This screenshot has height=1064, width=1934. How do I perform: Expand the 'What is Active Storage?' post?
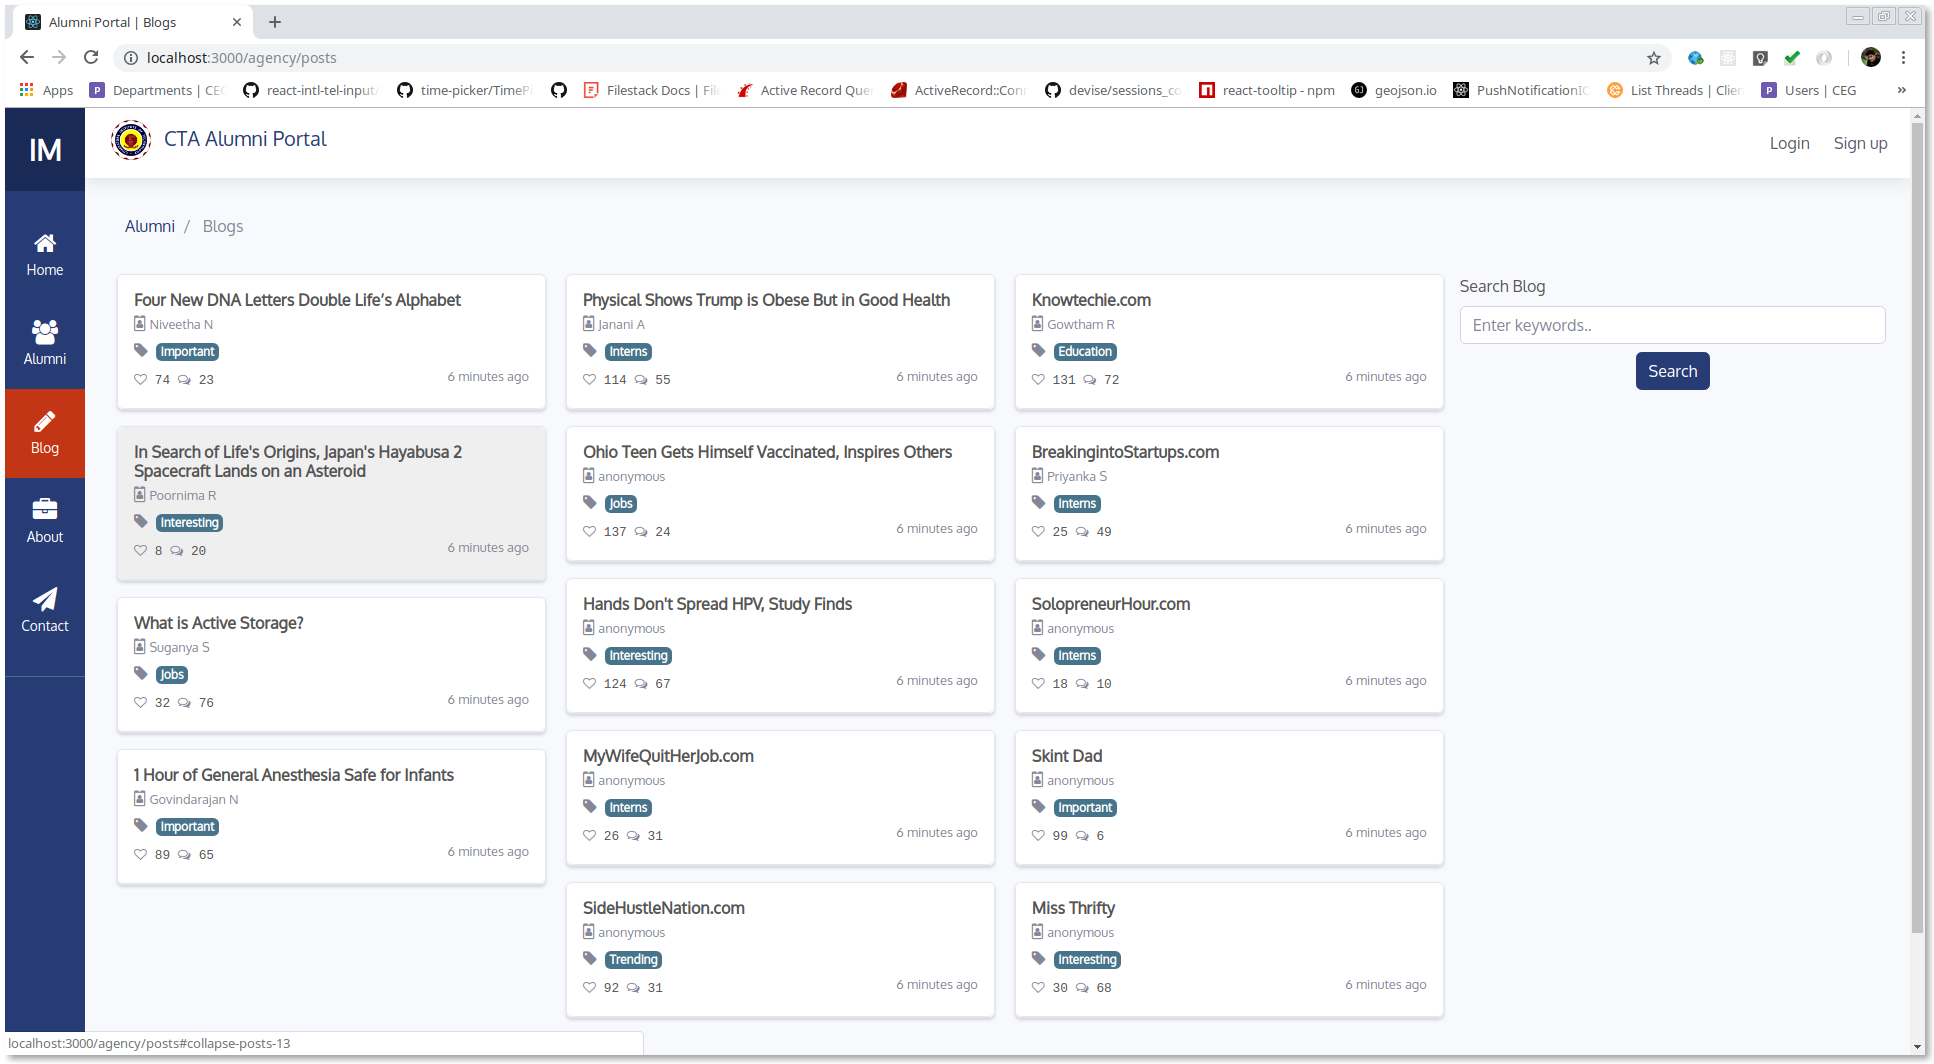(x=219, y=623)
